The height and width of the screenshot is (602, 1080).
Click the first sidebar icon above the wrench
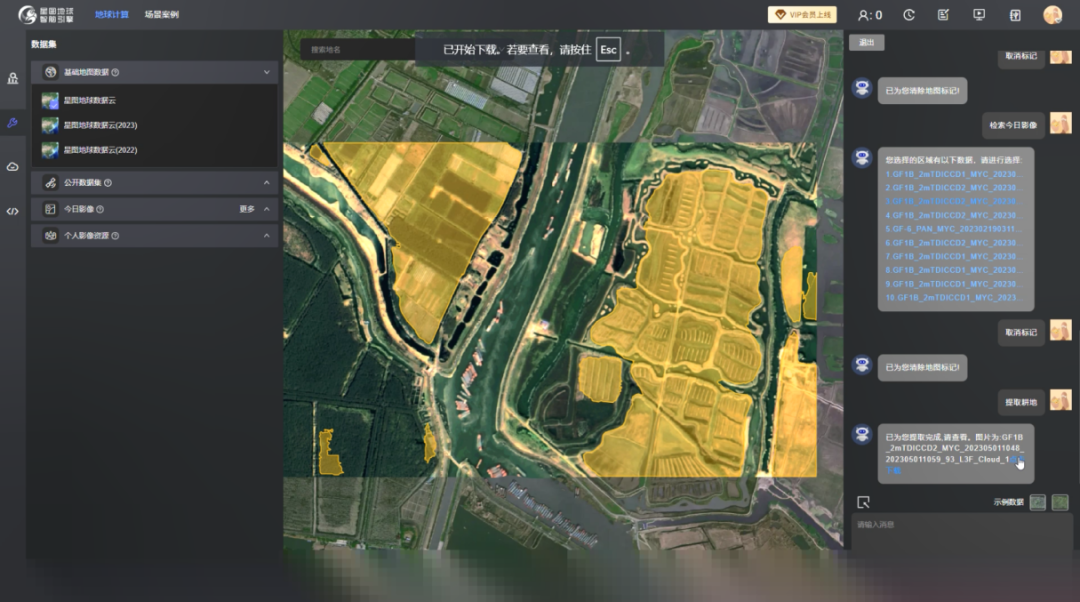pyautogui.click(x=13, y=78)
